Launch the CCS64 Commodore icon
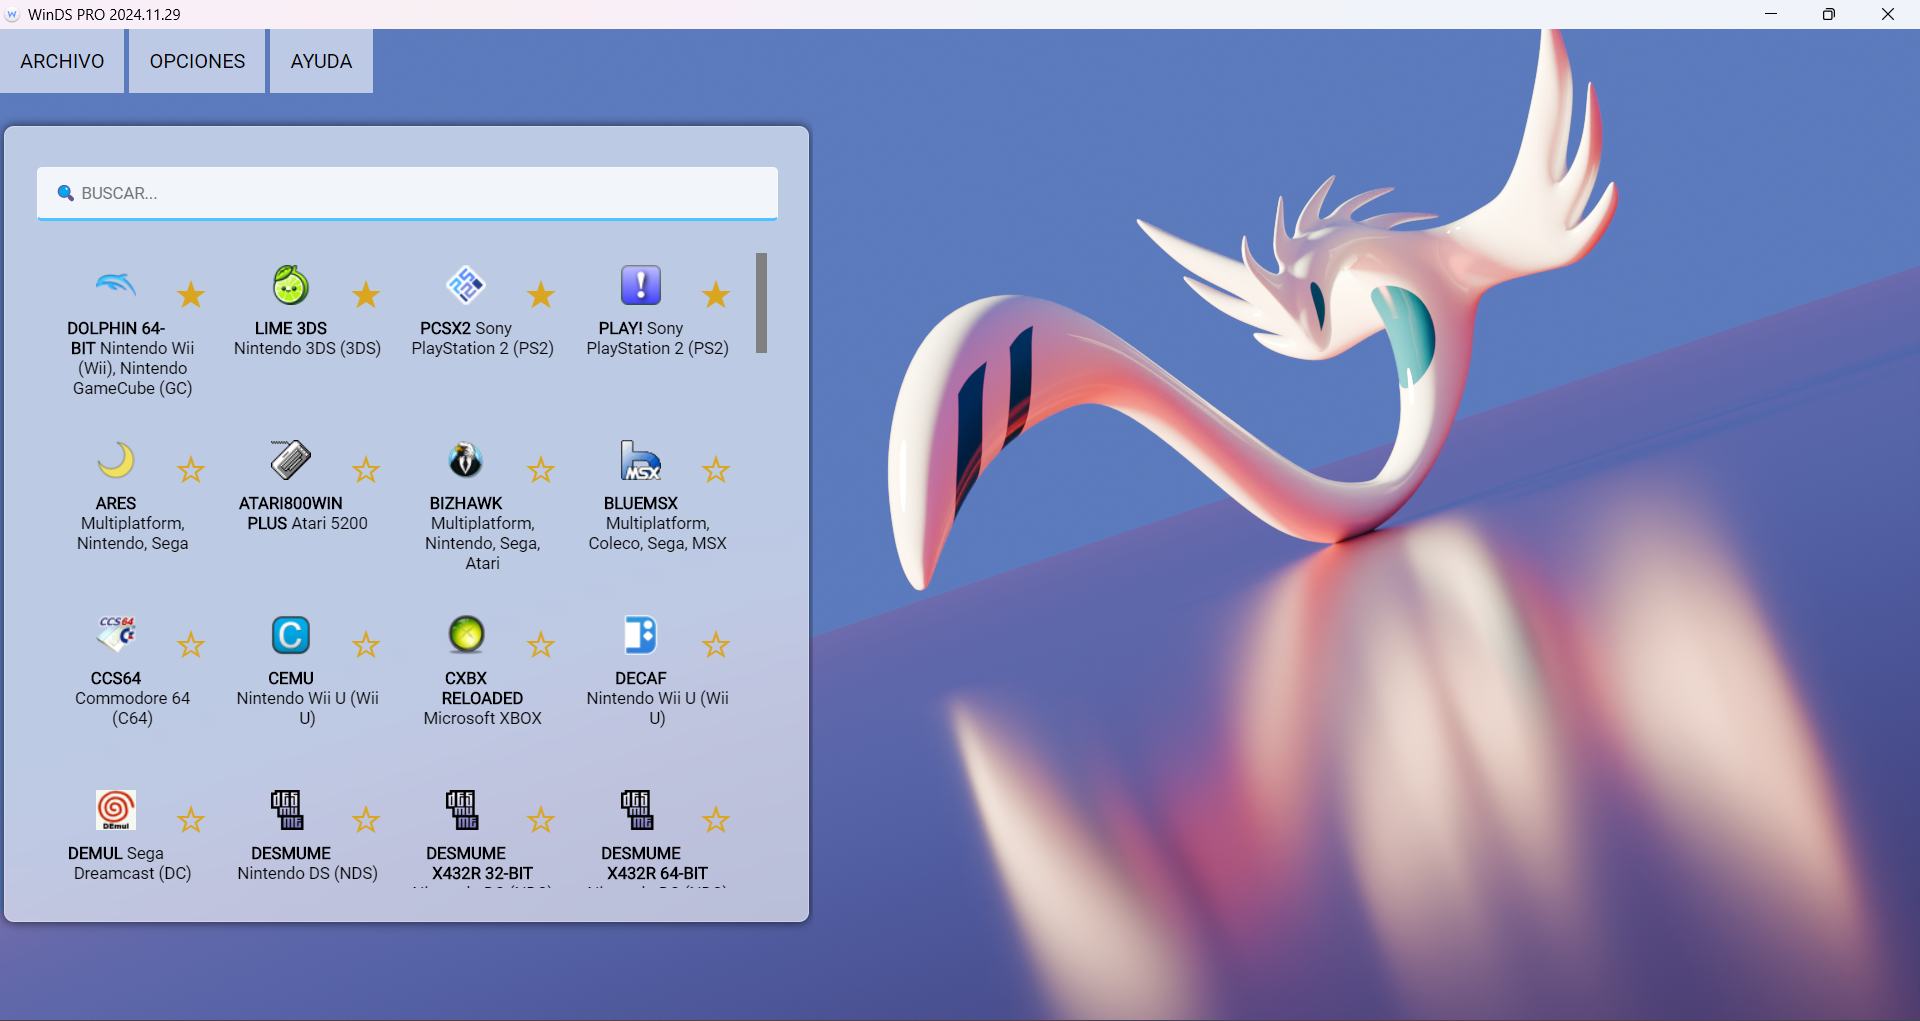This screenshot has width=1920, height=1021. pos(116,635)
